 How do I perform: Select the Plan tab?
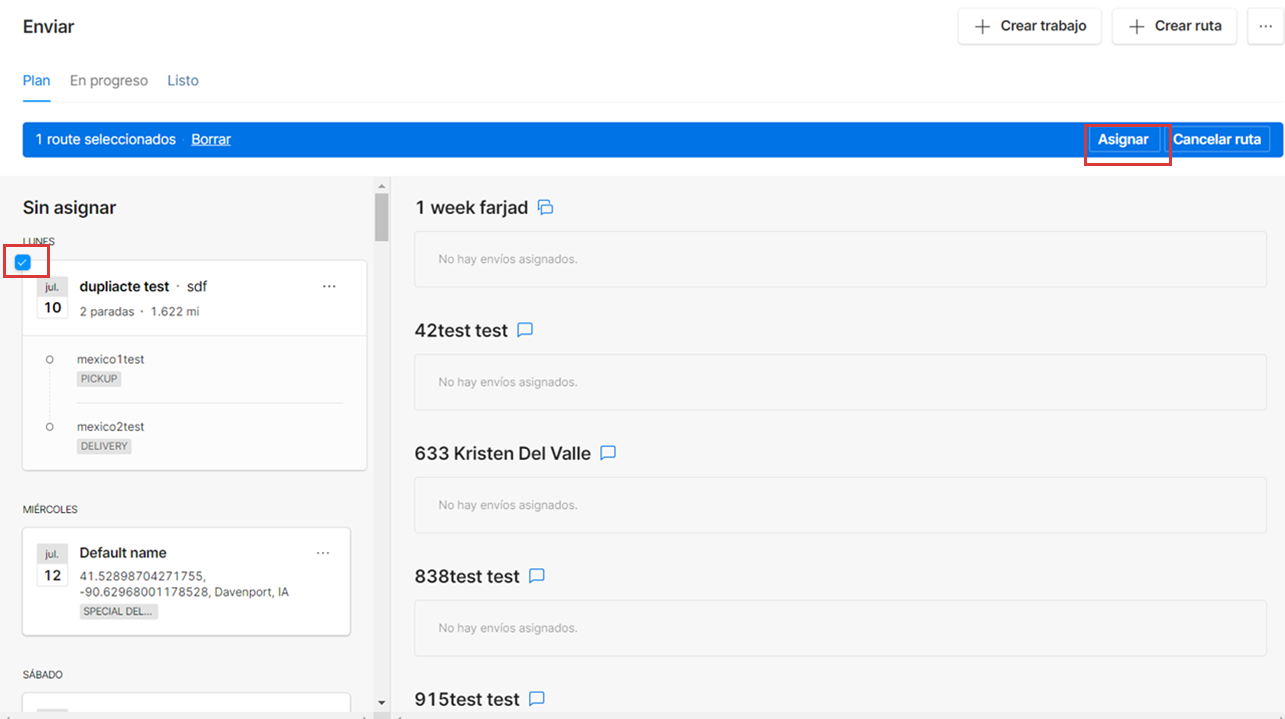coord(36,80)
